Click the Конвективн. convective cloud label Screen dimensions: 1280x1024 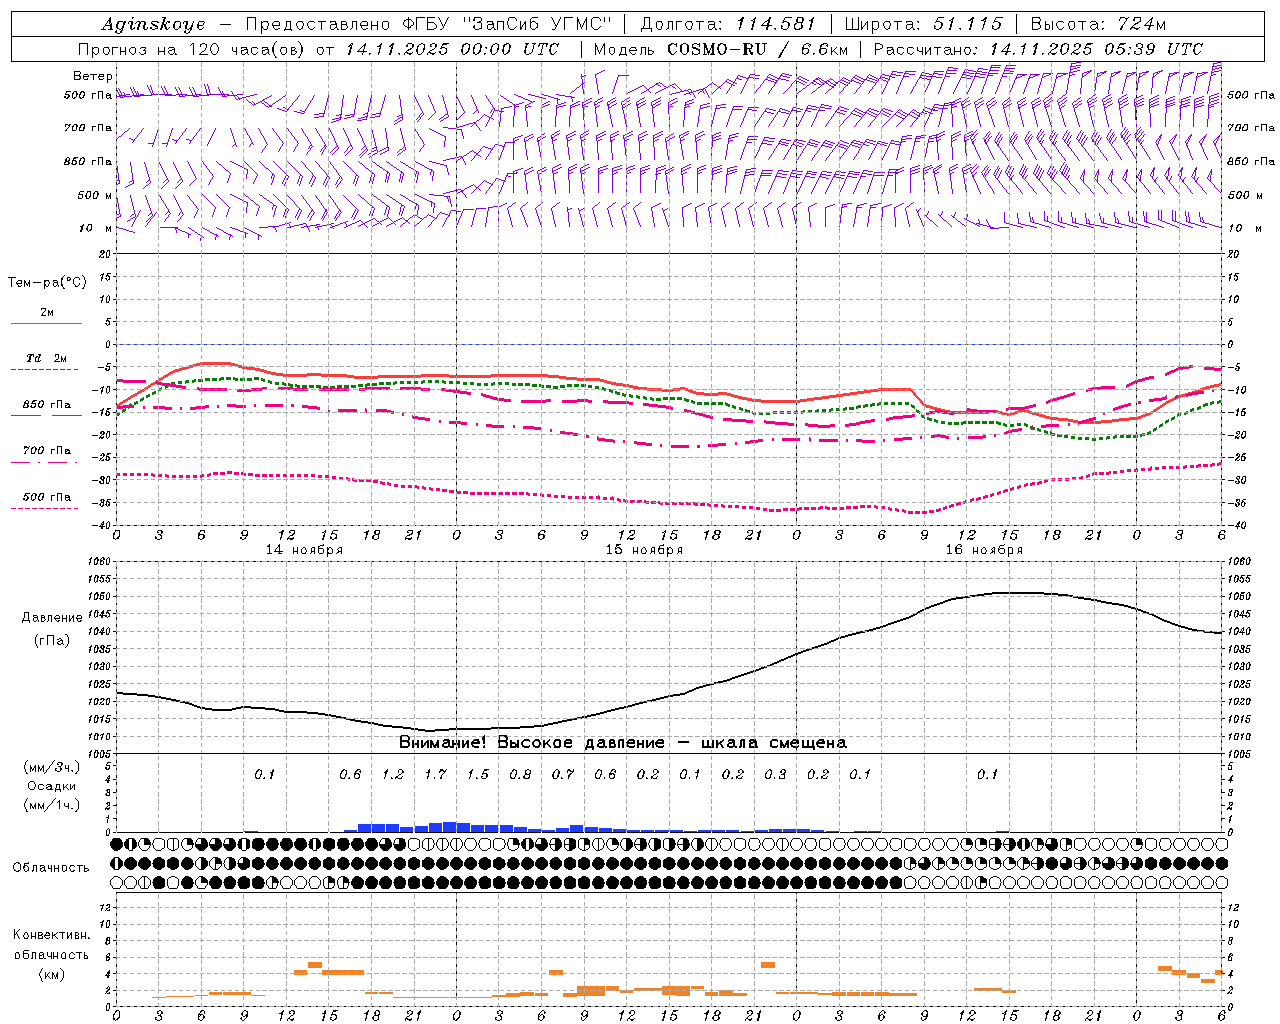(52, 935)
